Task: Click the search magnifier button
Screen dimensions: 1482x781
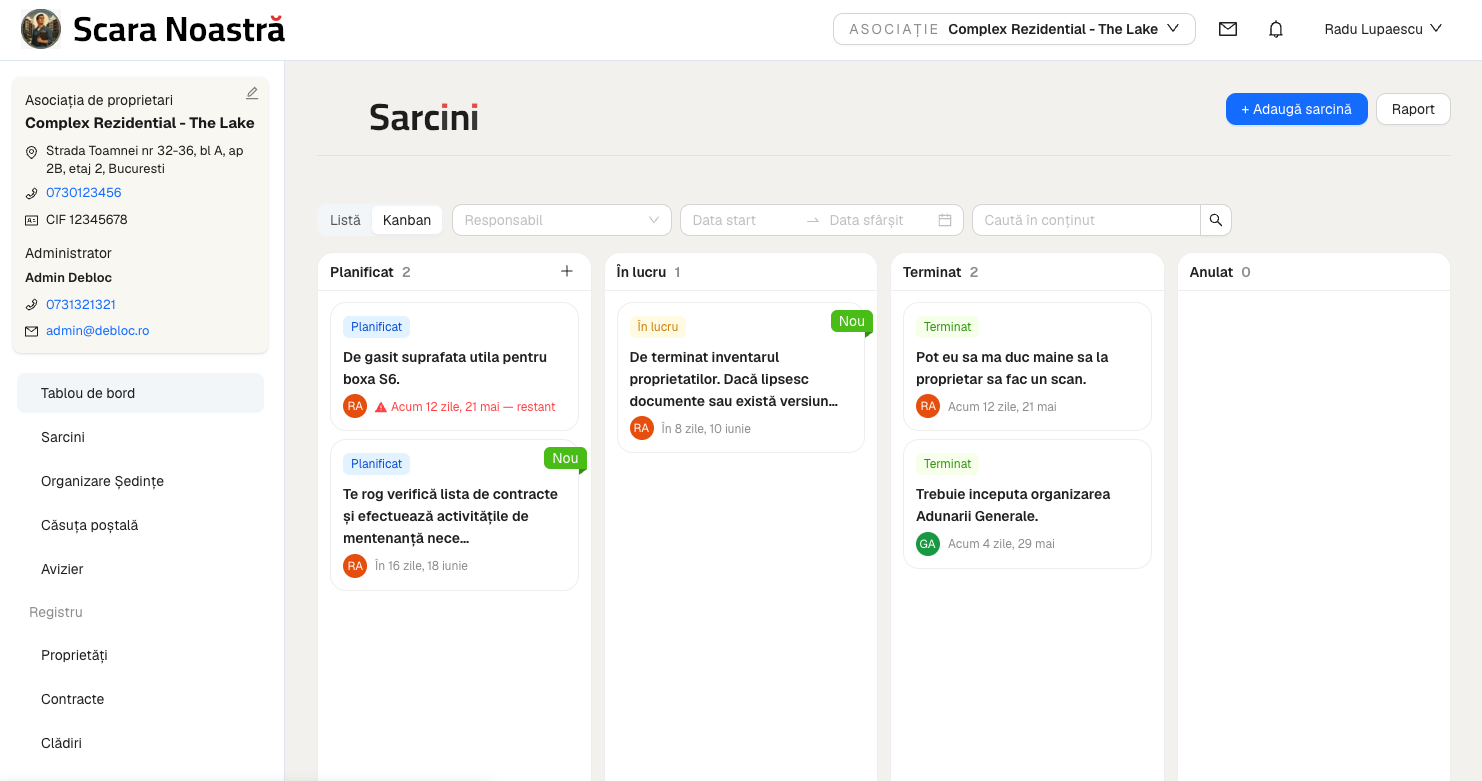Action: [1216, 220]
